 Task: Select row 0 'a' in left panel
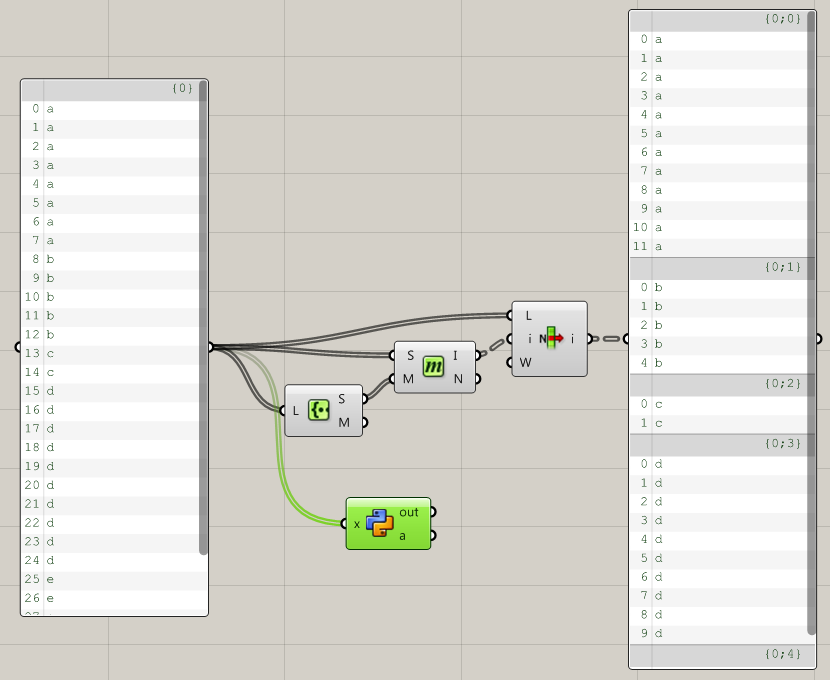tap(111, 109)
